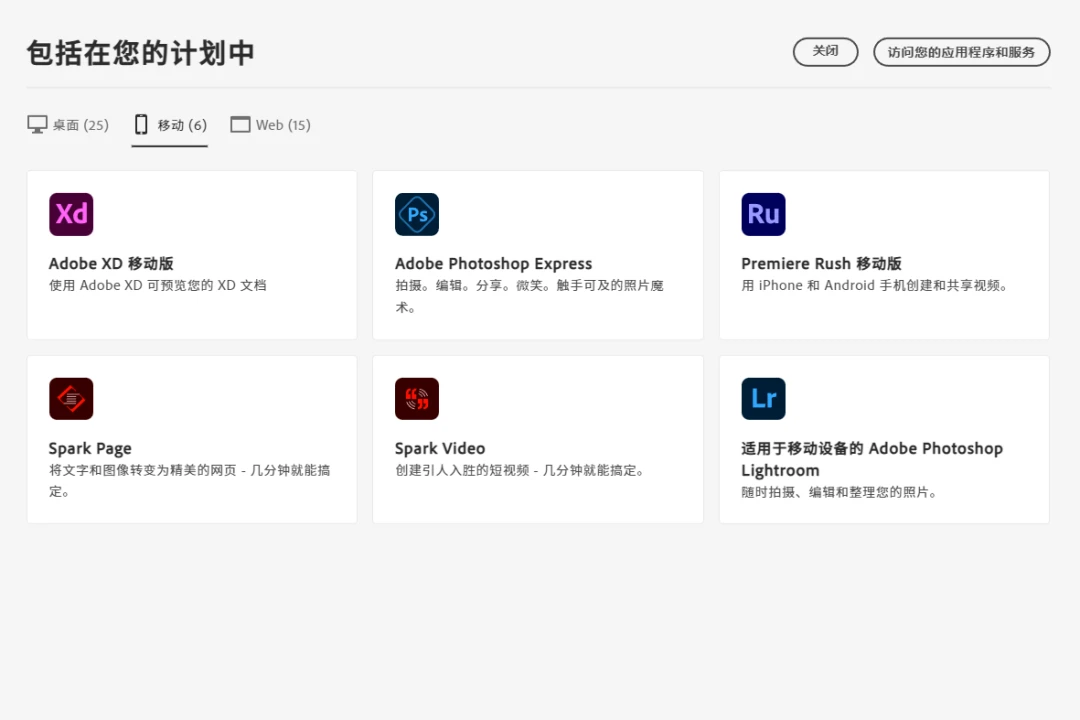Click the Photoshop Express Ps icon

417,214
